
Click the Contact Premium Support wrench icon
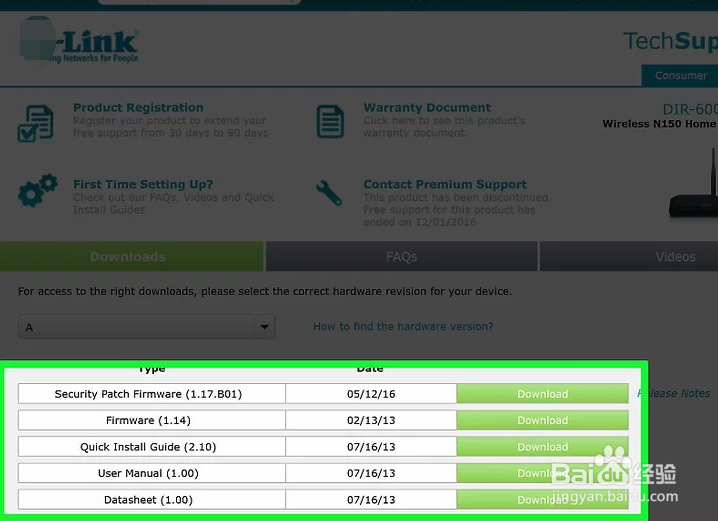point(329,193)
